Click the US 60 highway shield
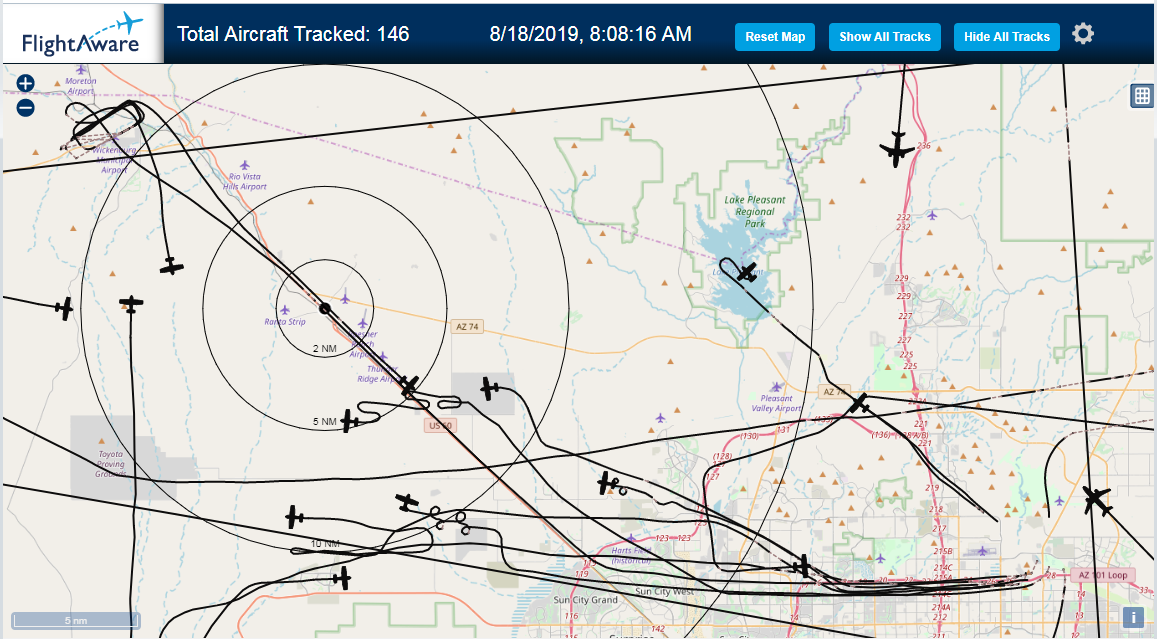 pos(440,426)
